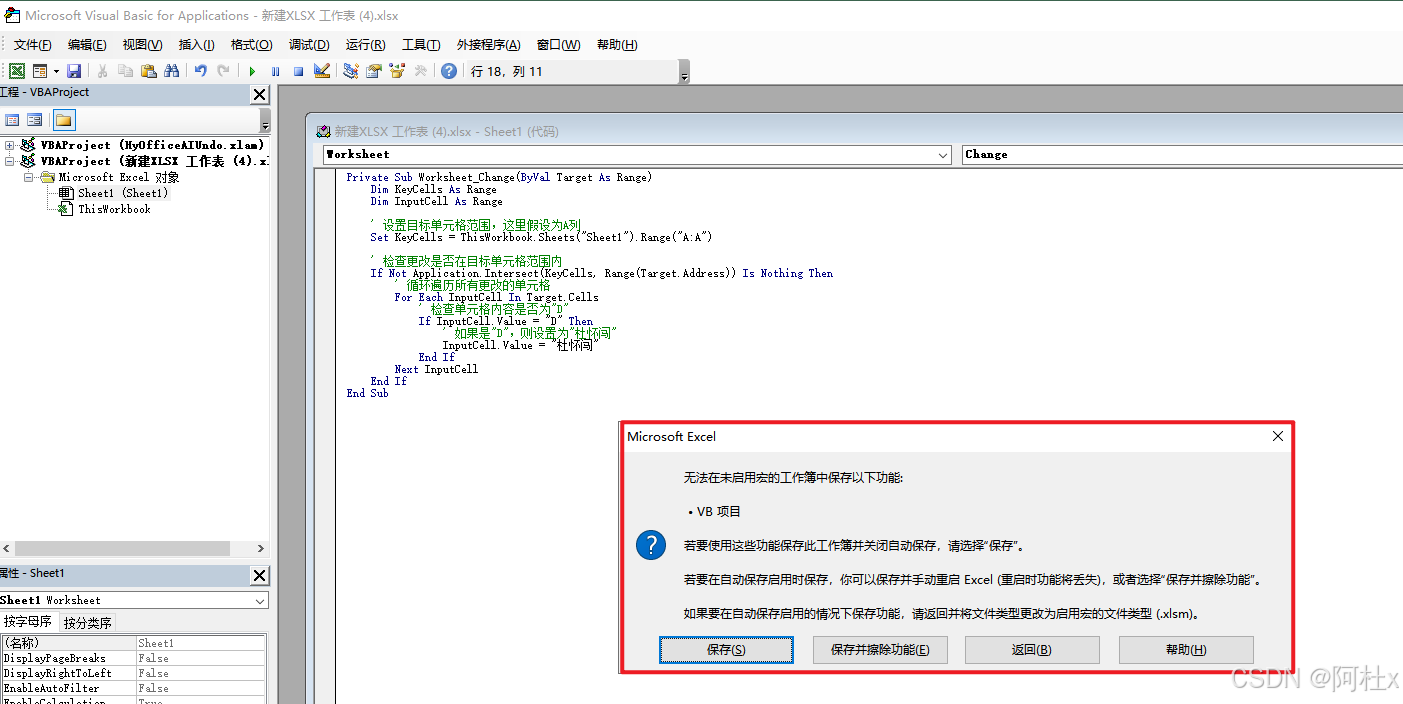This screenshot has height=704, width=1403.
Task: Switch to 按分类序 properties tab
Action: coord(88,623)
